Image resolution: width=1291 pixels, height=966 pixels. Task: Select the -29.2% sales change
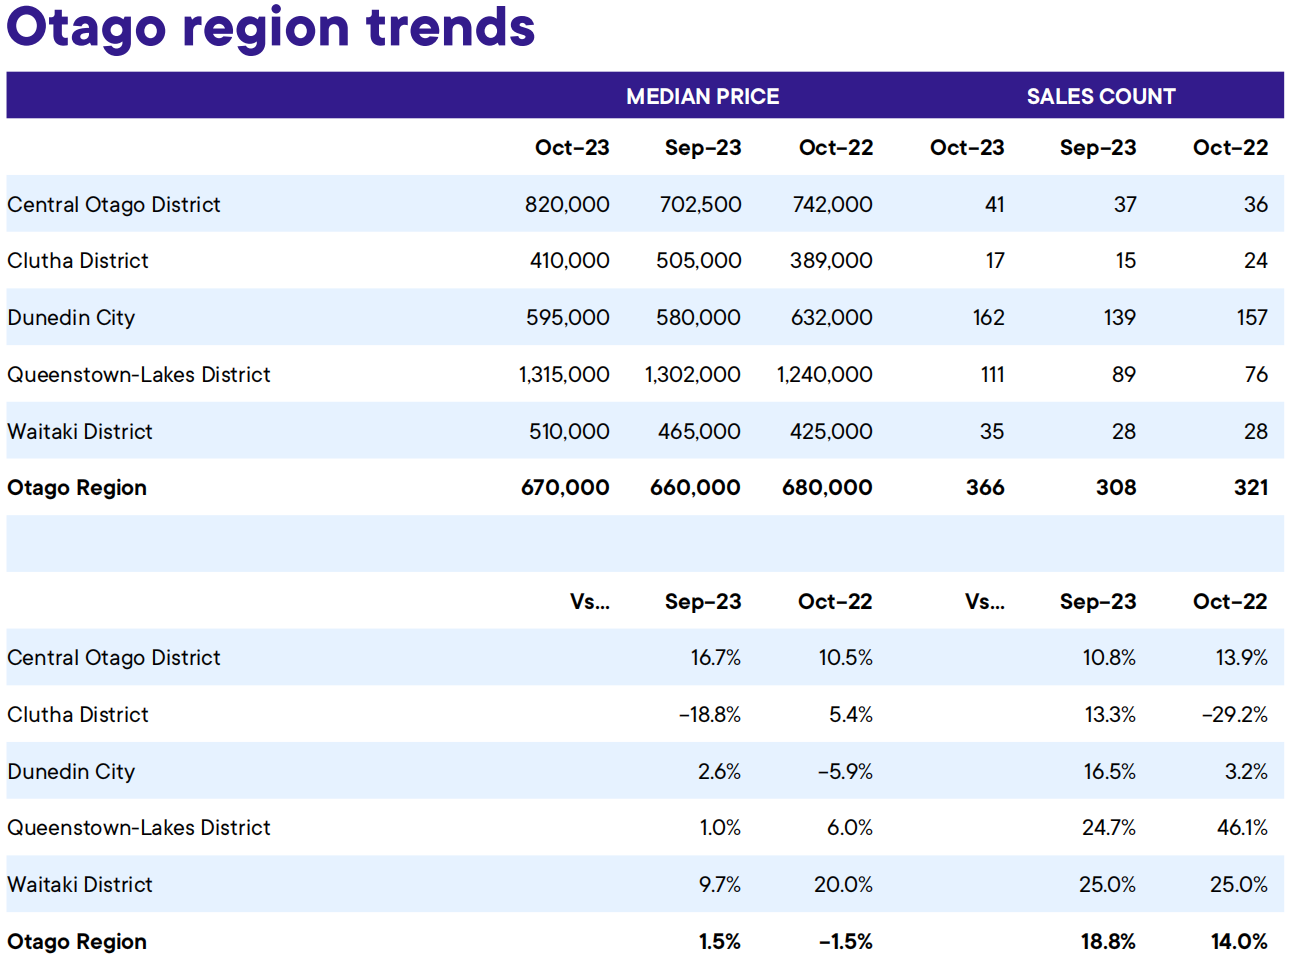click(x=1235, y=714)
